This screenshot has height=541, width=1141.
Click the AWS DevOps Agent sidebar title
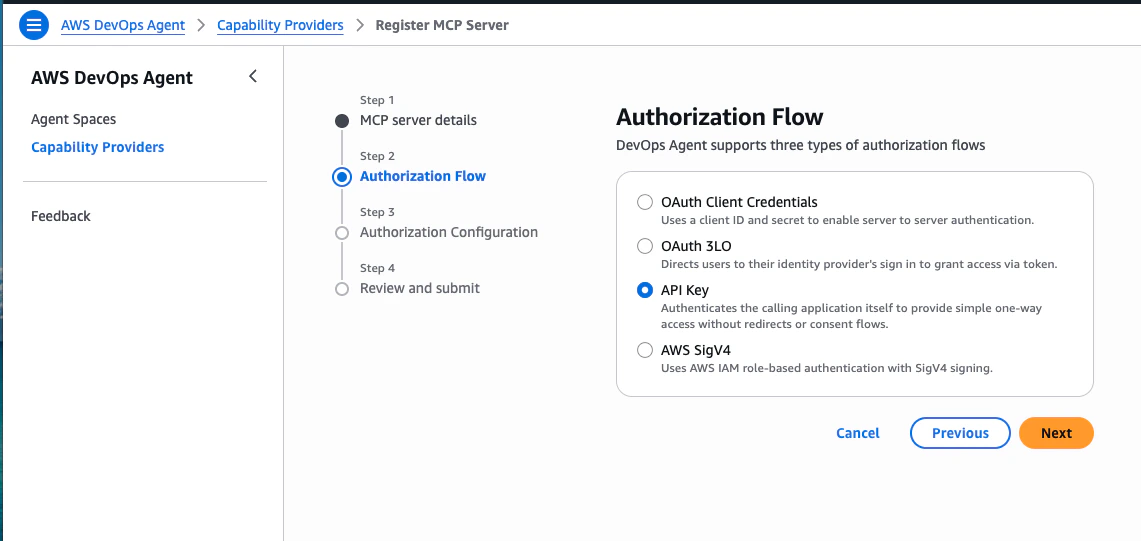(x=112, y=78)
